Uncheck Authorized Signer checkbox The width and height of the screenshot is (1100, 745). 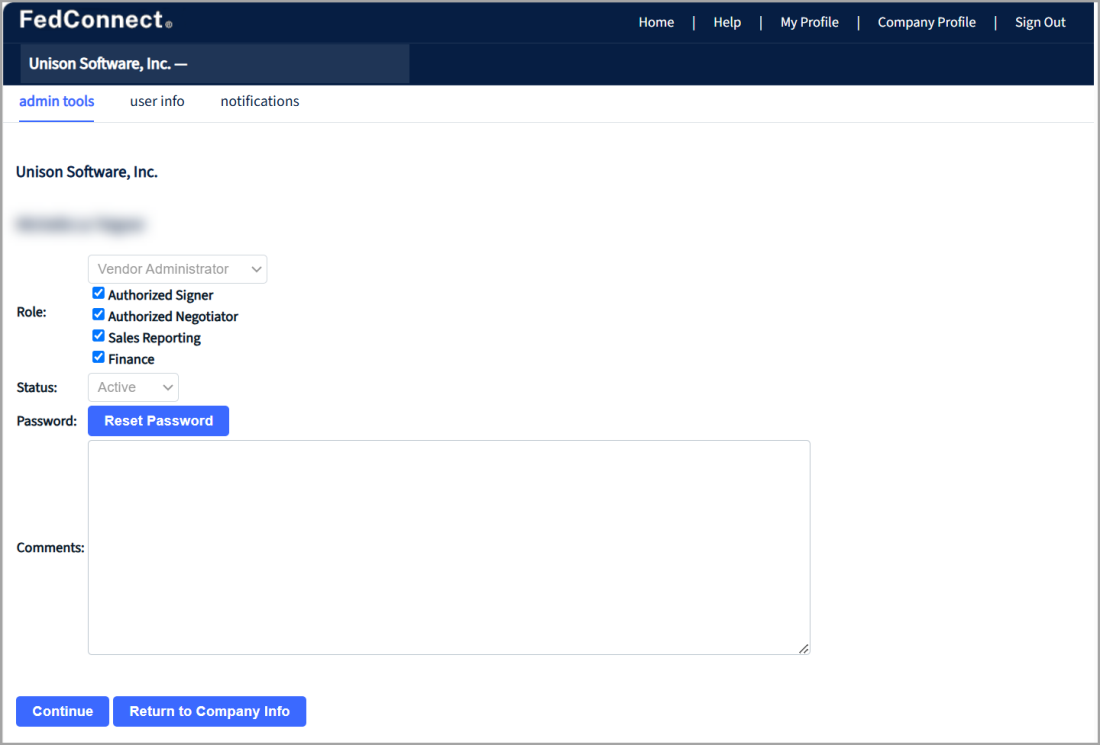(x=98, y=293)
